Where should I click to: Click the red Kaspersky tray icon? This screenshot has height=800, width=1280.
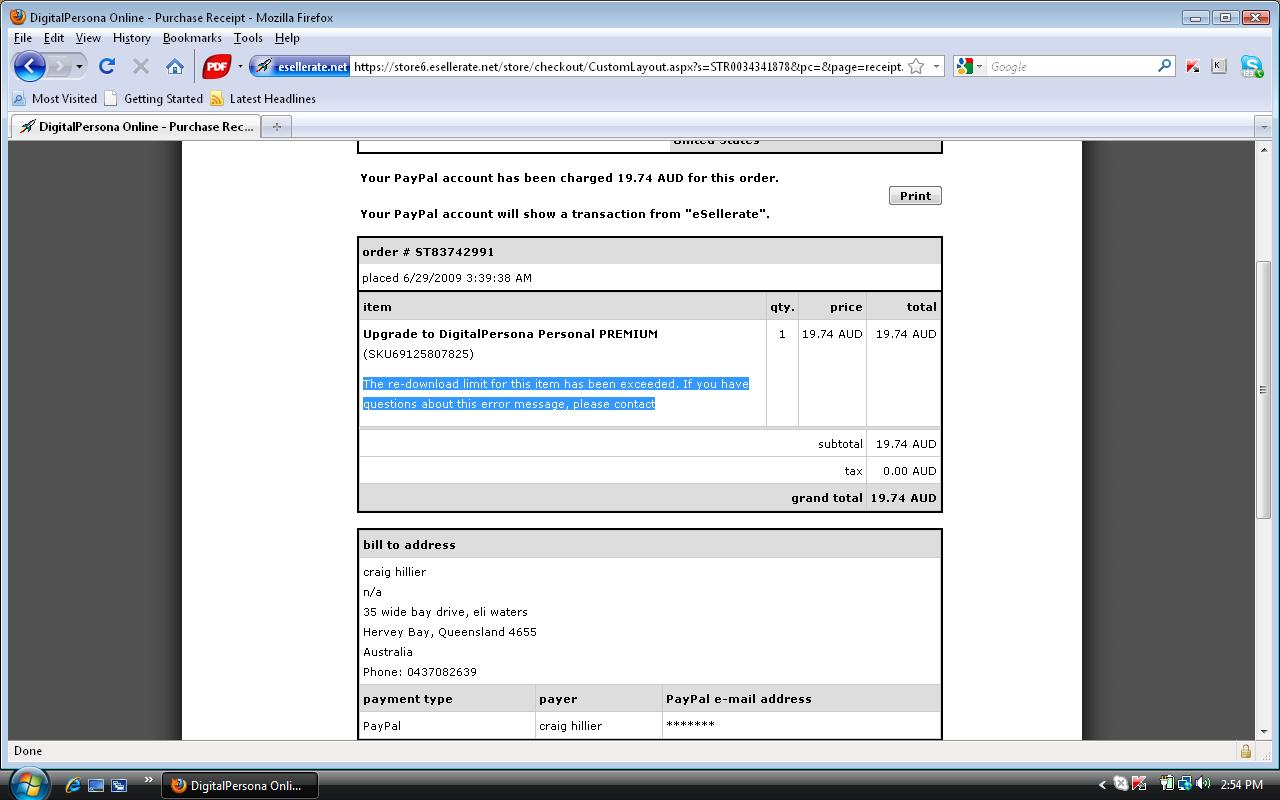[1138, 784]
